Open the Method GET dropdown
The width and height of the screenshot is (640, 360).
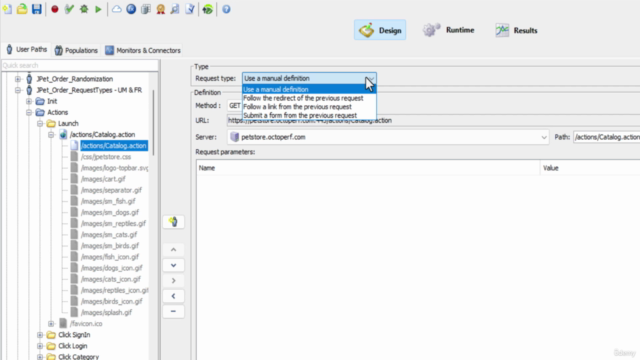pos(235,106)
